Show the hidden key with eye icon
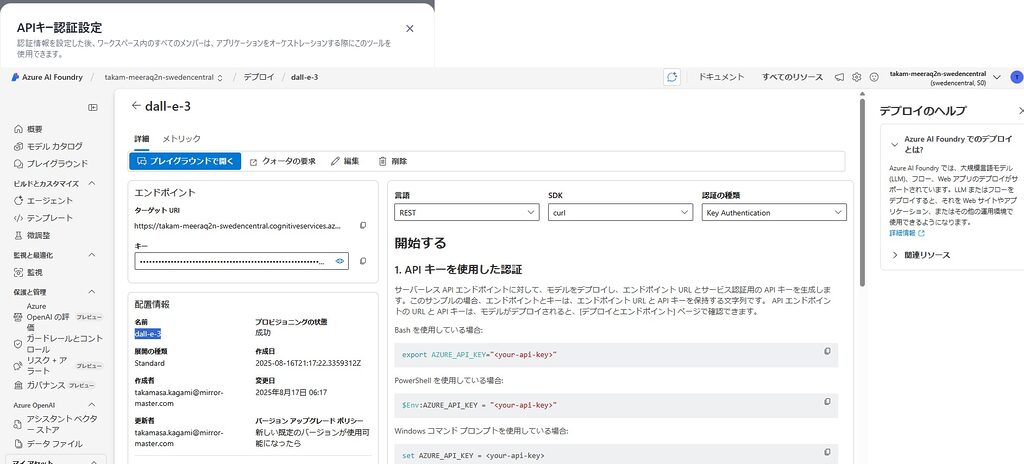1024x464 pixels. [340, 261]
